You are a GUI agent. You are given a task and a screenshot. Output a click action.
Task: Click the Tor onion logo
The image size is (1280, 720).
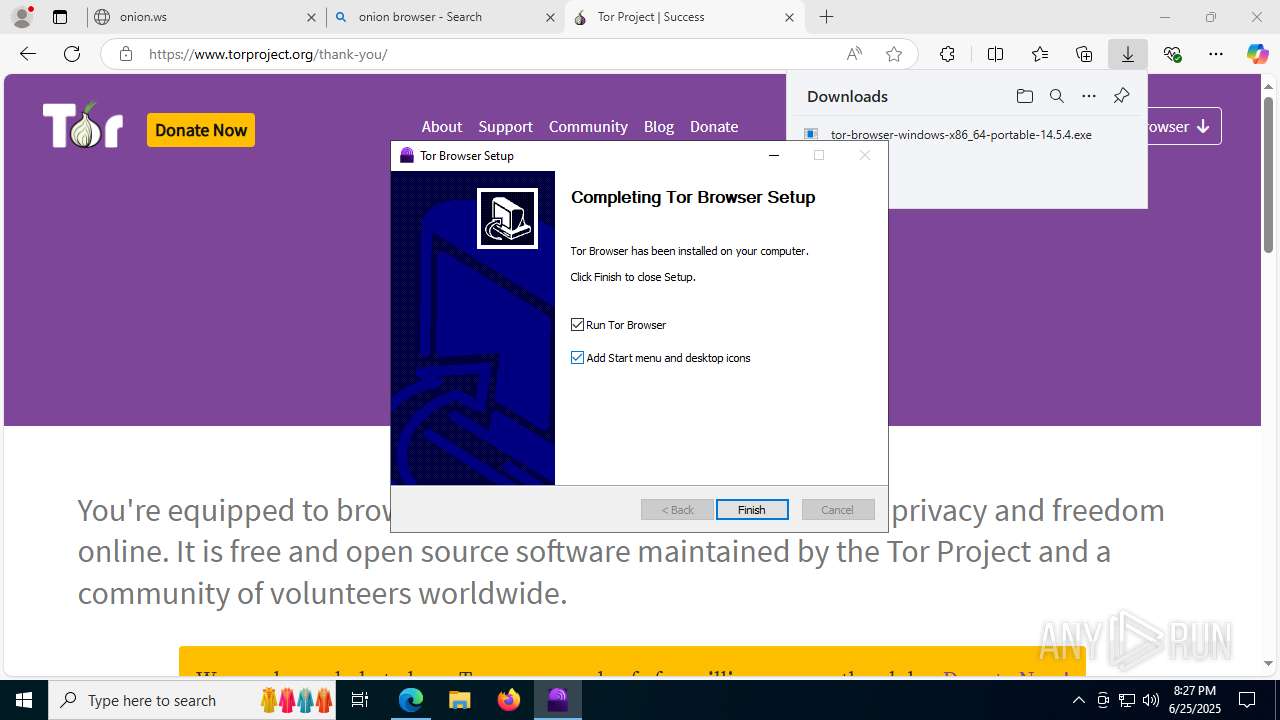click(83, 126)
